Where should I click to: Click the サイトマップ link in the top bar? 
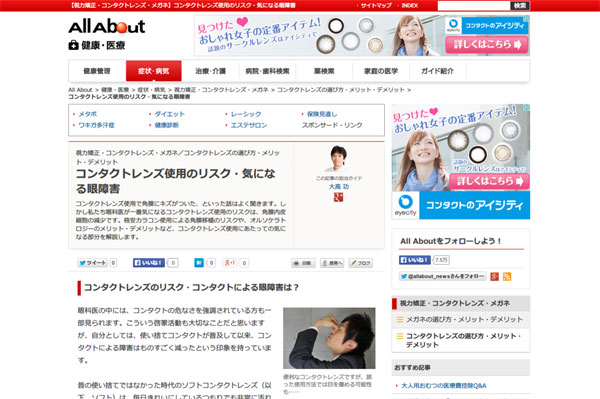376,5
